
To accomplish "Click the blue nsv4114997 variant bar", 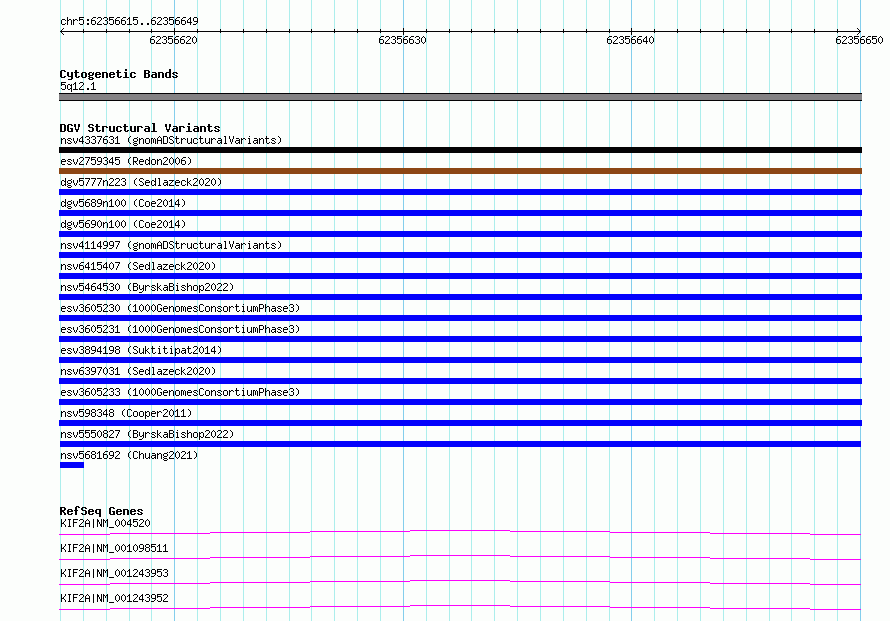I will 460,255.
